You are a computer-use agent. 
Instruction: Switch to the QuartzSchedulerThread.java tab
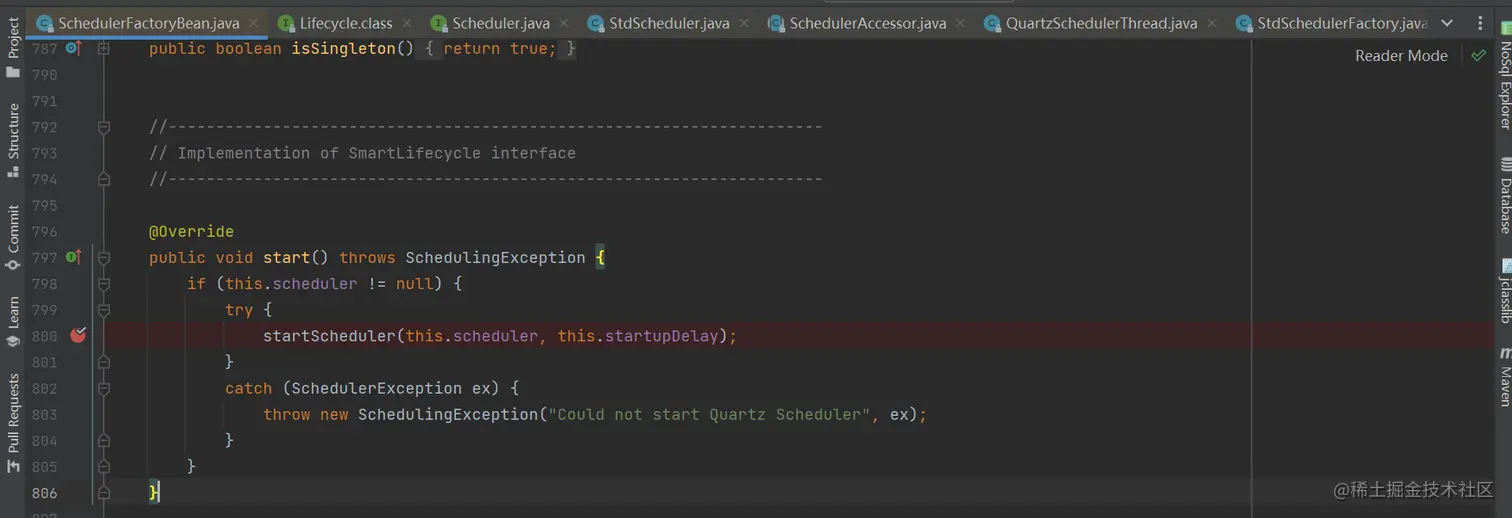(1101, 23)
